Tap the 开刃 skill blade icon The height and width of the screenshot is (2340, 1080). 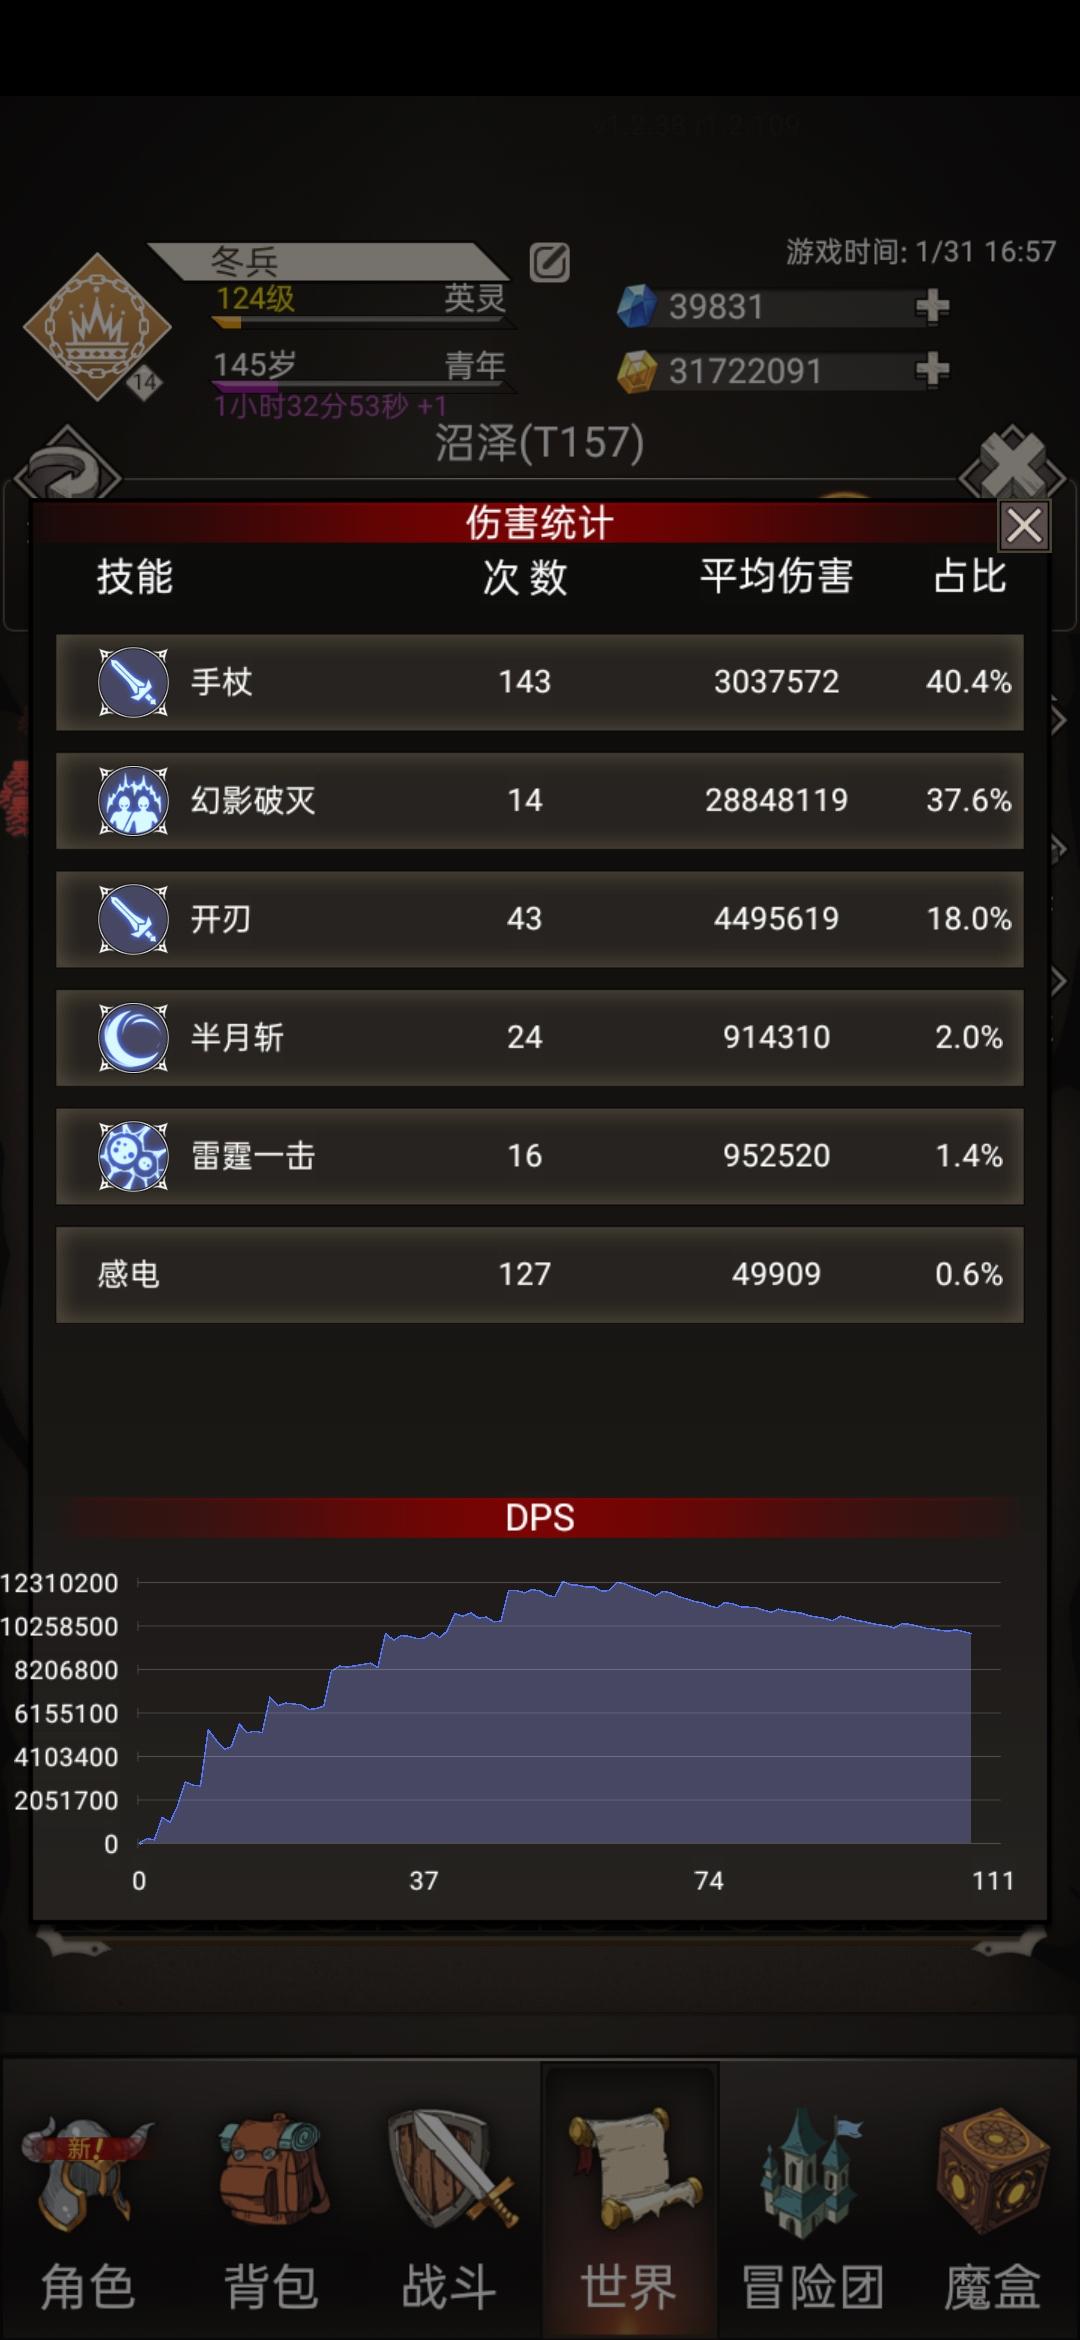[x=133, y=919]
